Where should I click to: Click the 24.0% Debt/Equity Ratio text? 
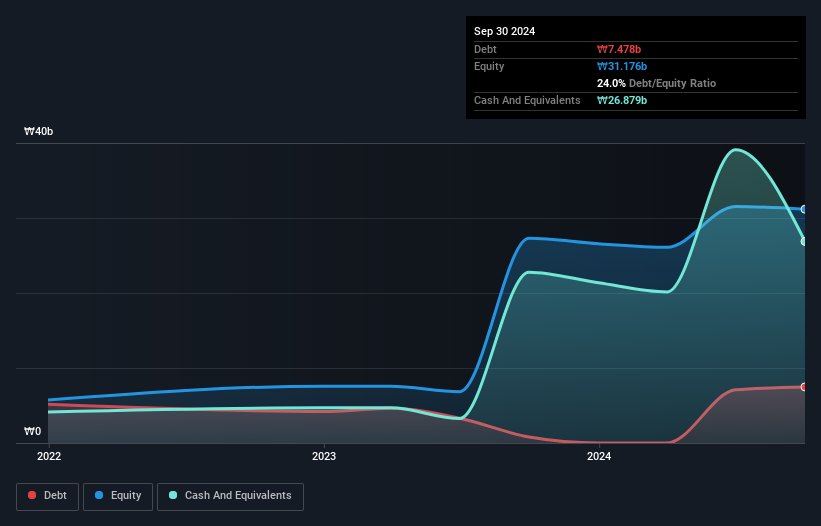(x=656, y=83)
